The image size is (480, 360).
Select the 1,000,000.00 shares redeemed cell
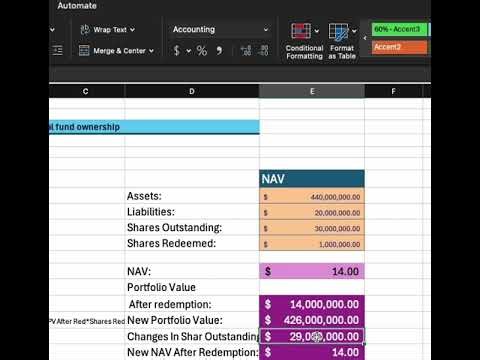click(312, 243)
